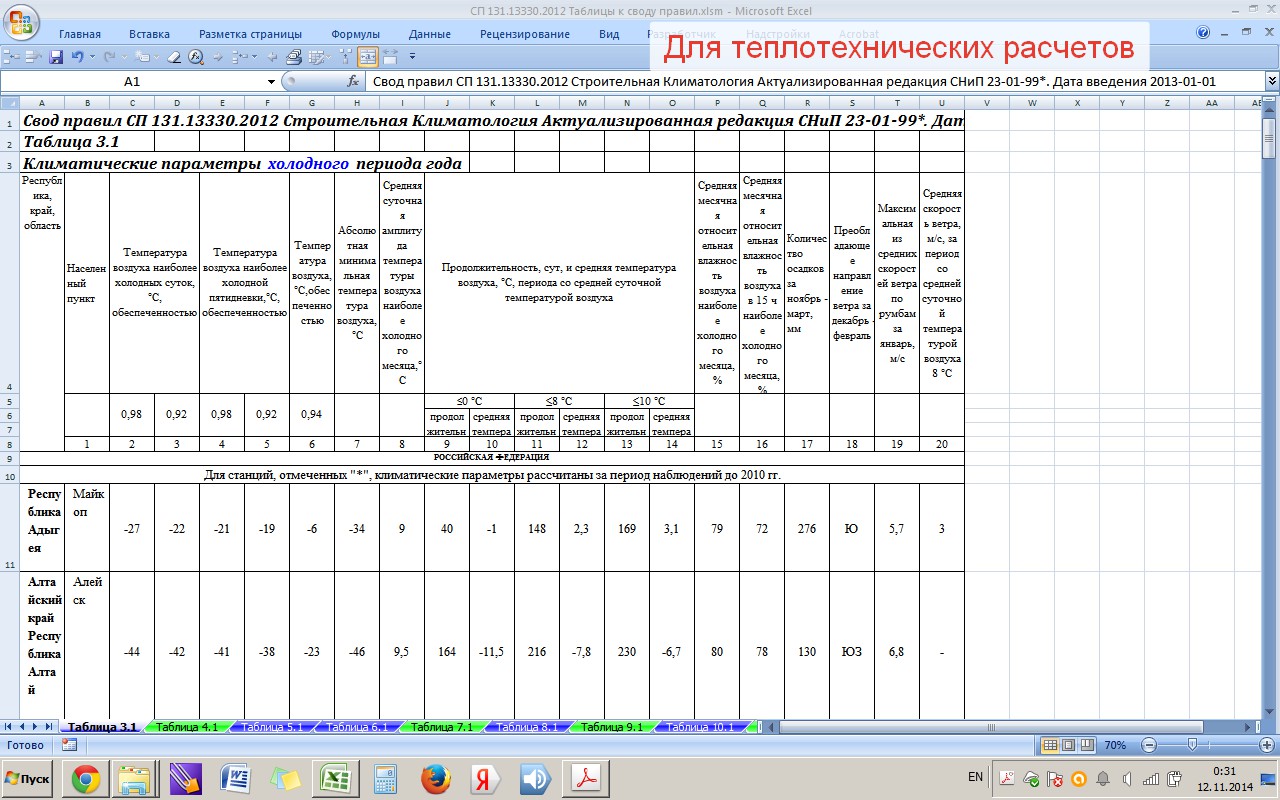The width and height of the screenshot is (1280, 800).
Task: Switch to sheet Таблица 5.1
Action: [271, 727]
